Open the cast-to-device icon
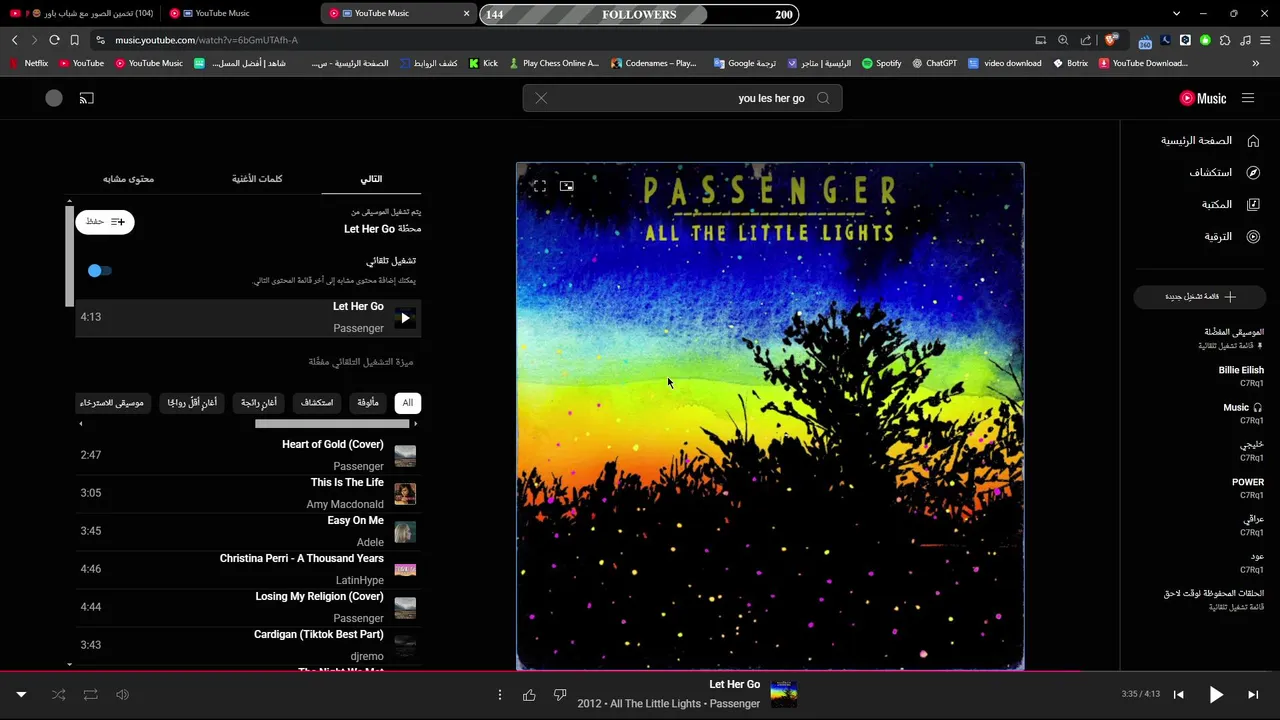Image resolution: width=1280 pixels, height=720 pixels. [87, 98]
